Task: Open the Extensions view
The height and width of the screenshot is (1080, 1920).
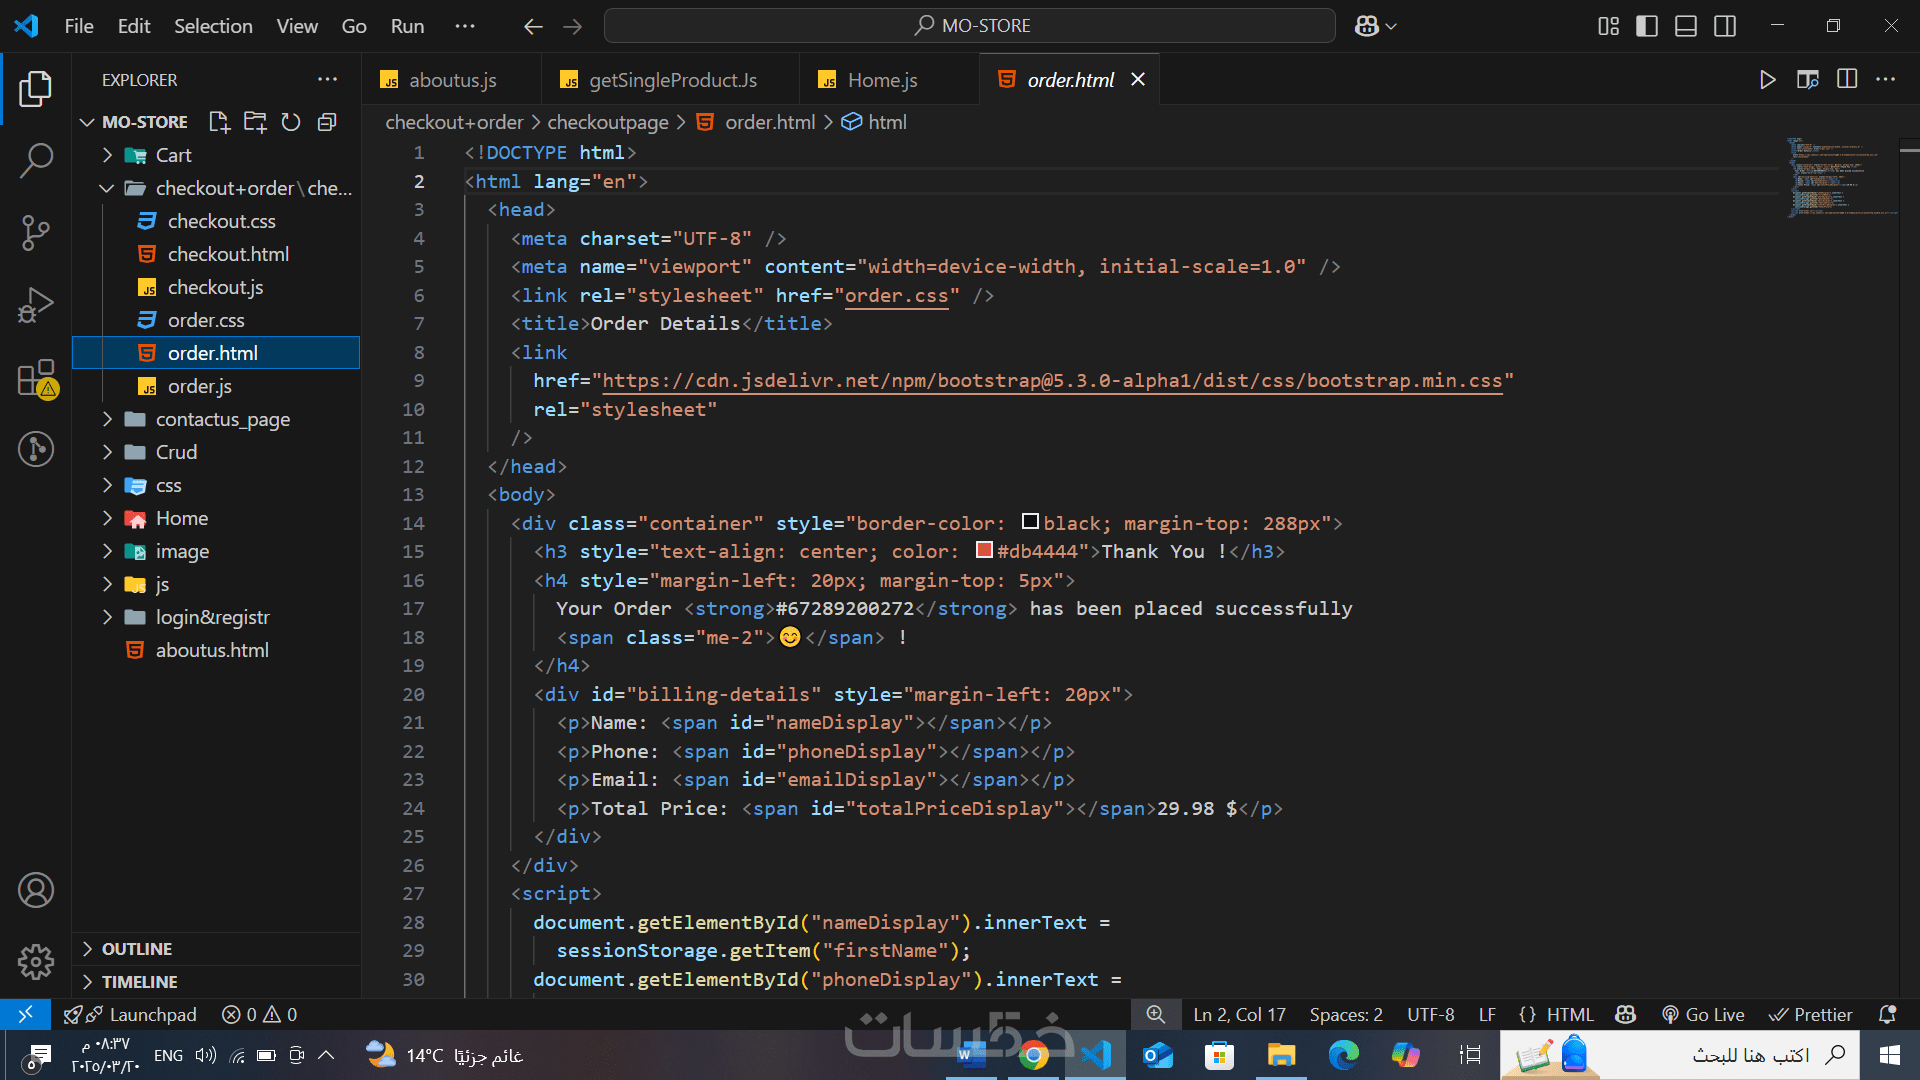Action: (x=36, y=379)
